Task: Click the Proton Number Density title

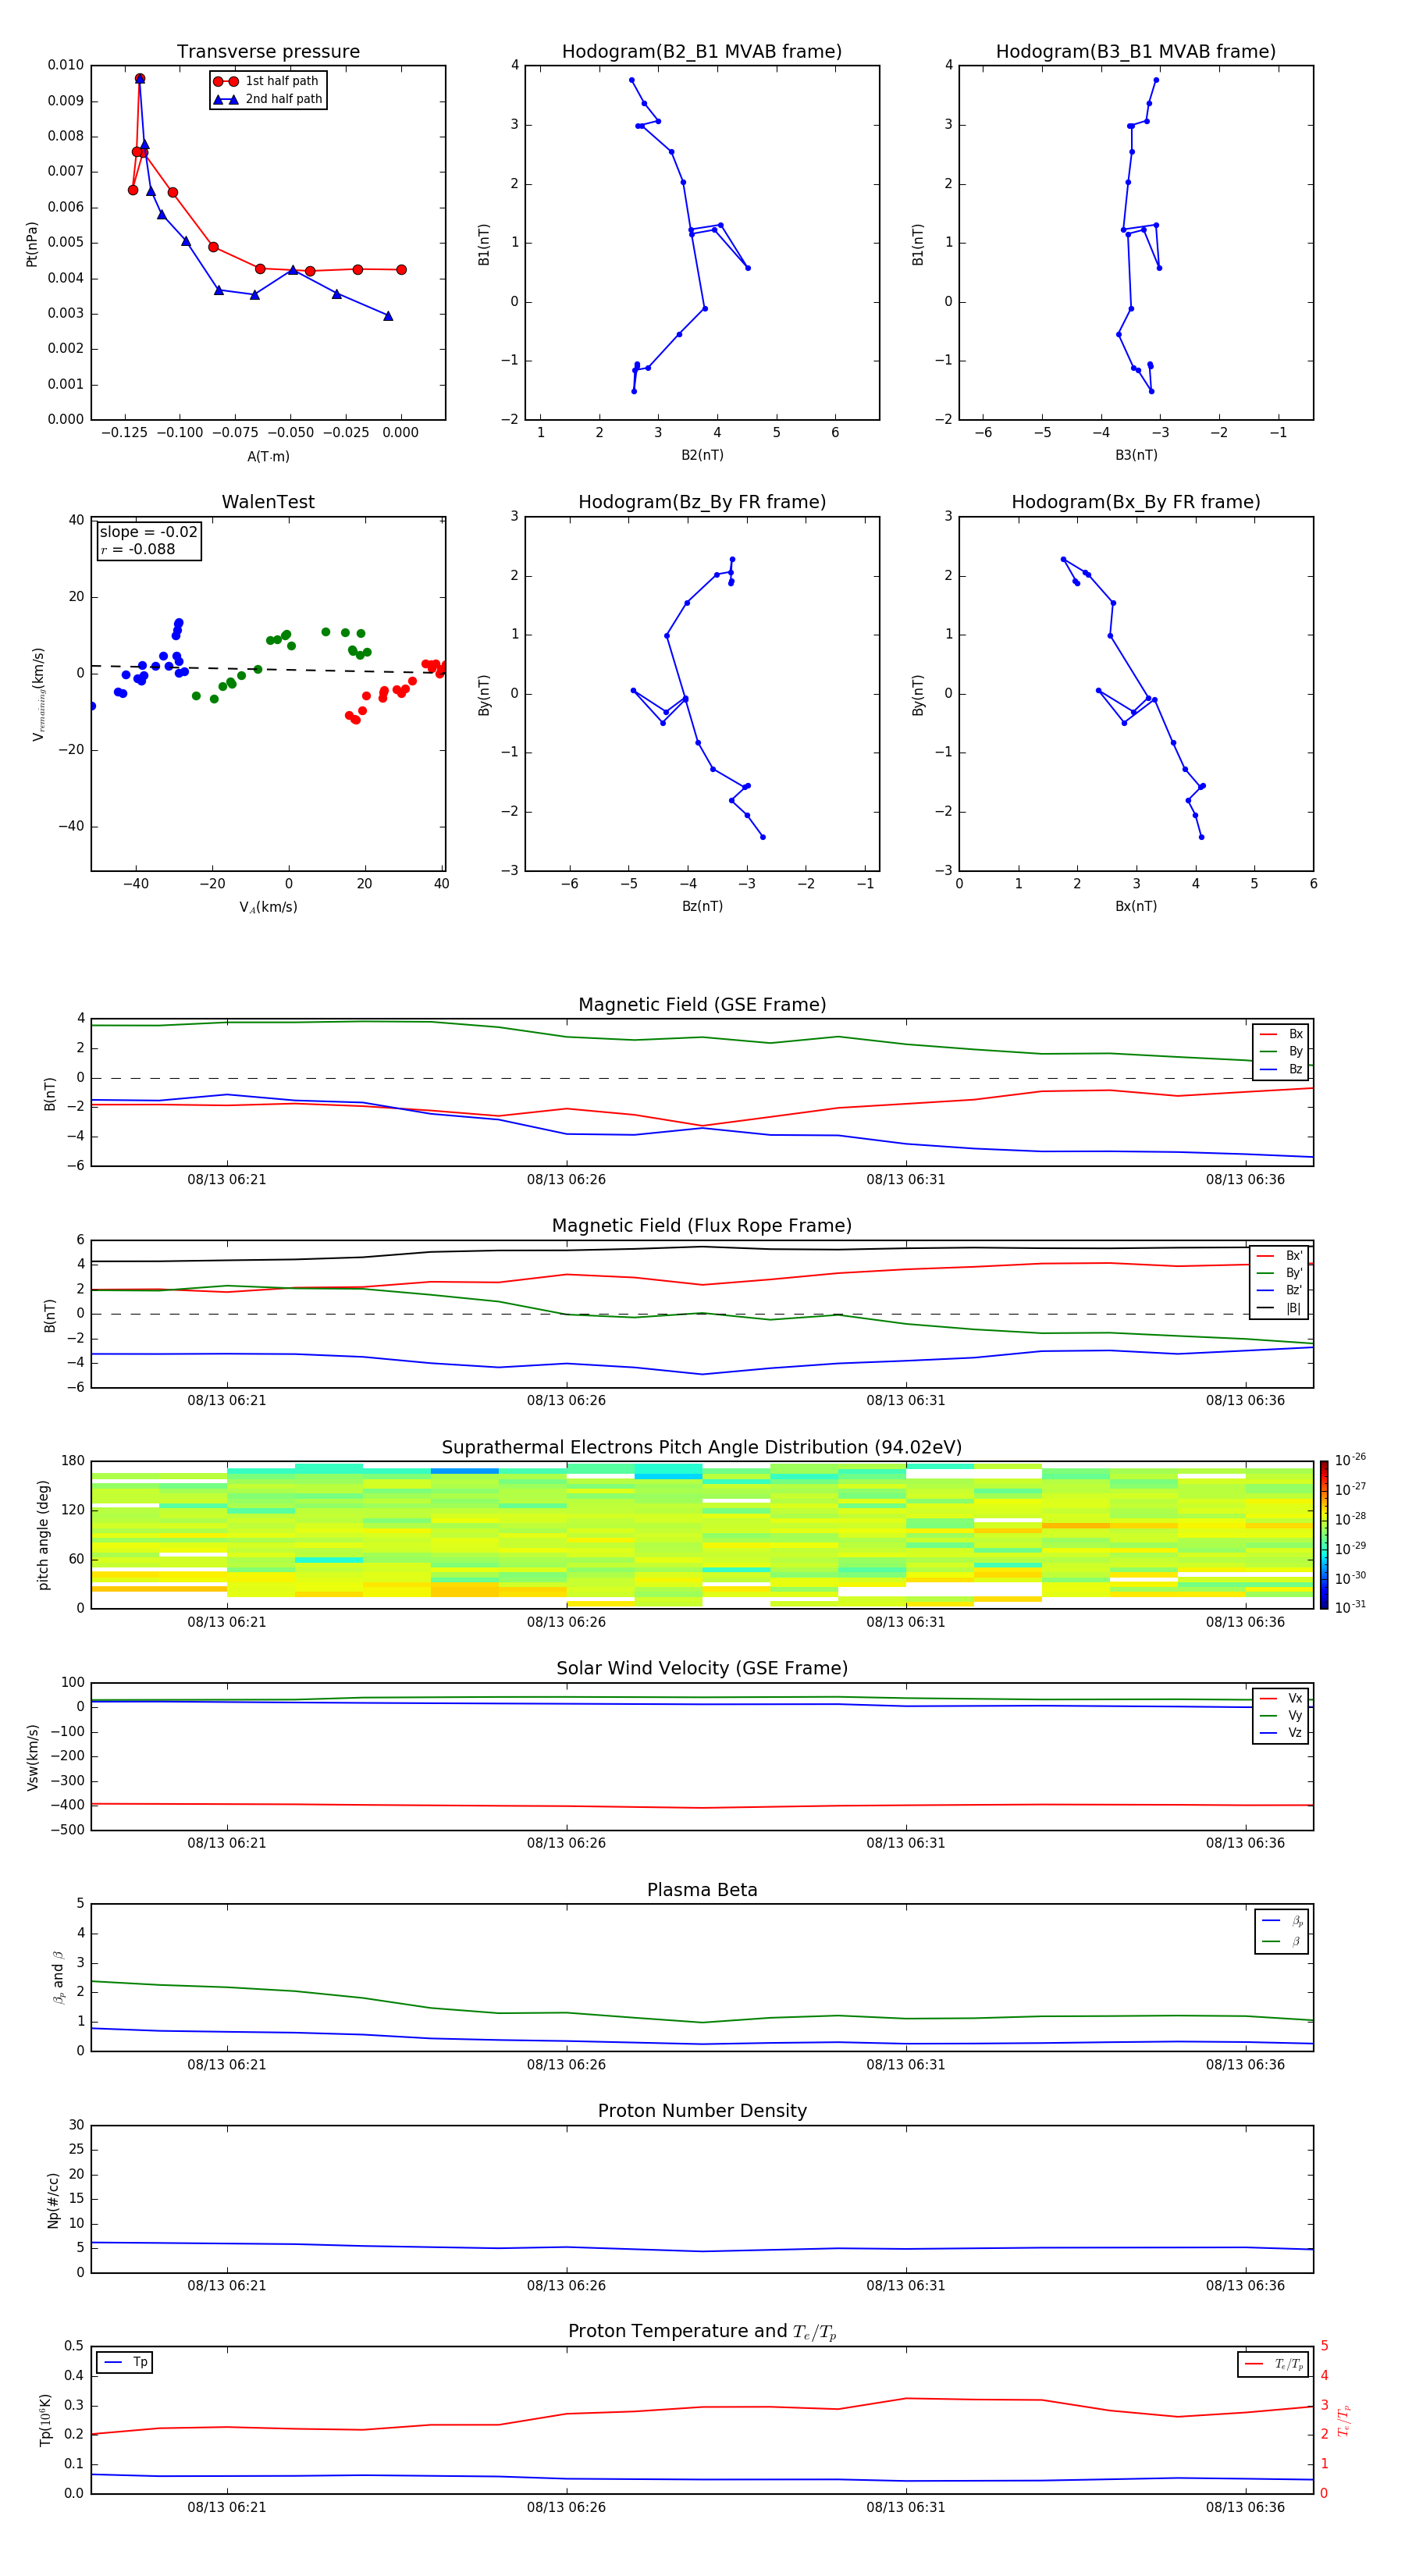Action: click(x=702, y=2111)
